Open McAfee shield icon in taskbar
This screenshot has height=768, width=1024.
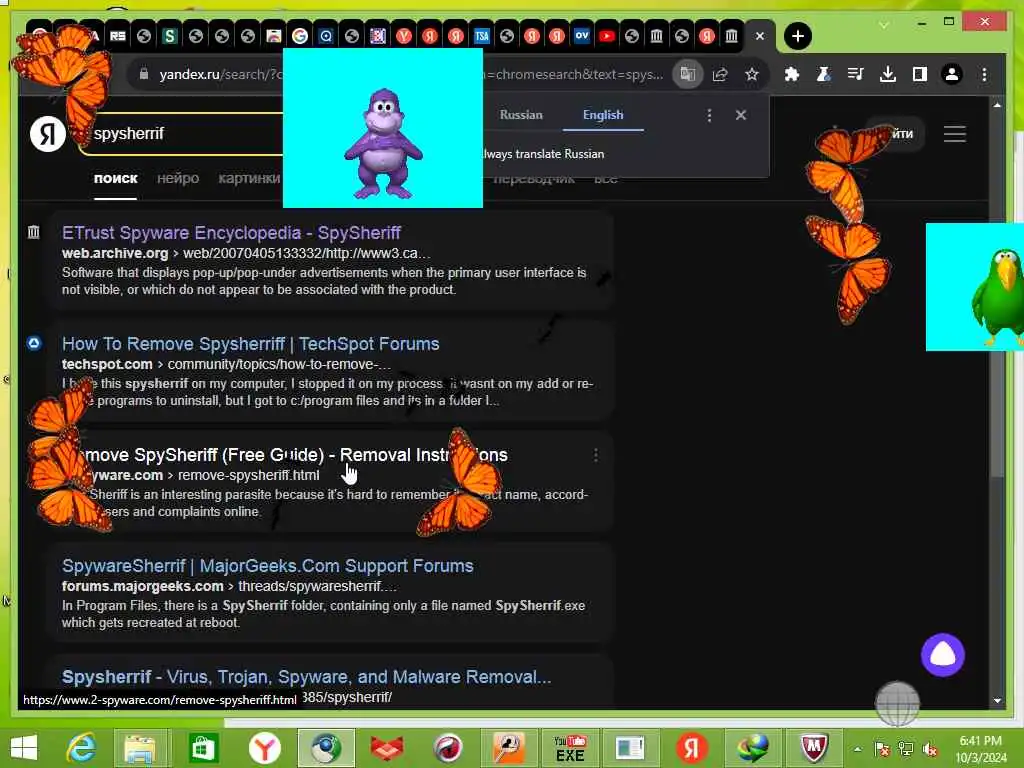(814, 748)
